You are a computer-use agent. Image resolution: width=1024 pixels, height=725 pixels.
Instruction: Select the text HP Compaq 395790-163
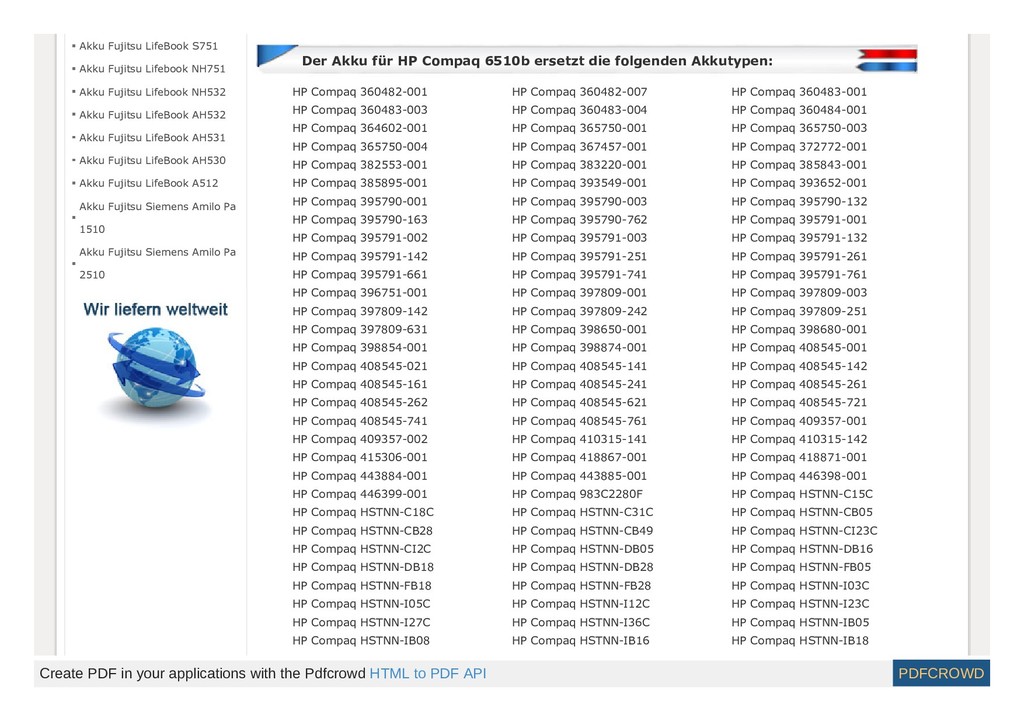click(360, 220)
